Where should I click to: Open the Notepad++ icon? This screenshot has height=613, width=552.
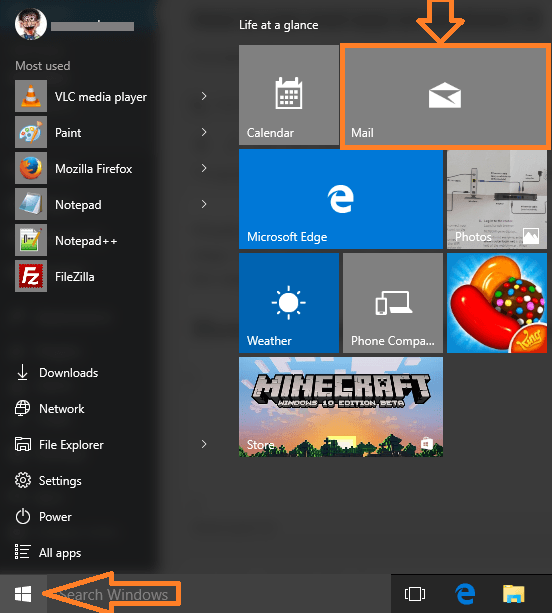coord(31,240)
